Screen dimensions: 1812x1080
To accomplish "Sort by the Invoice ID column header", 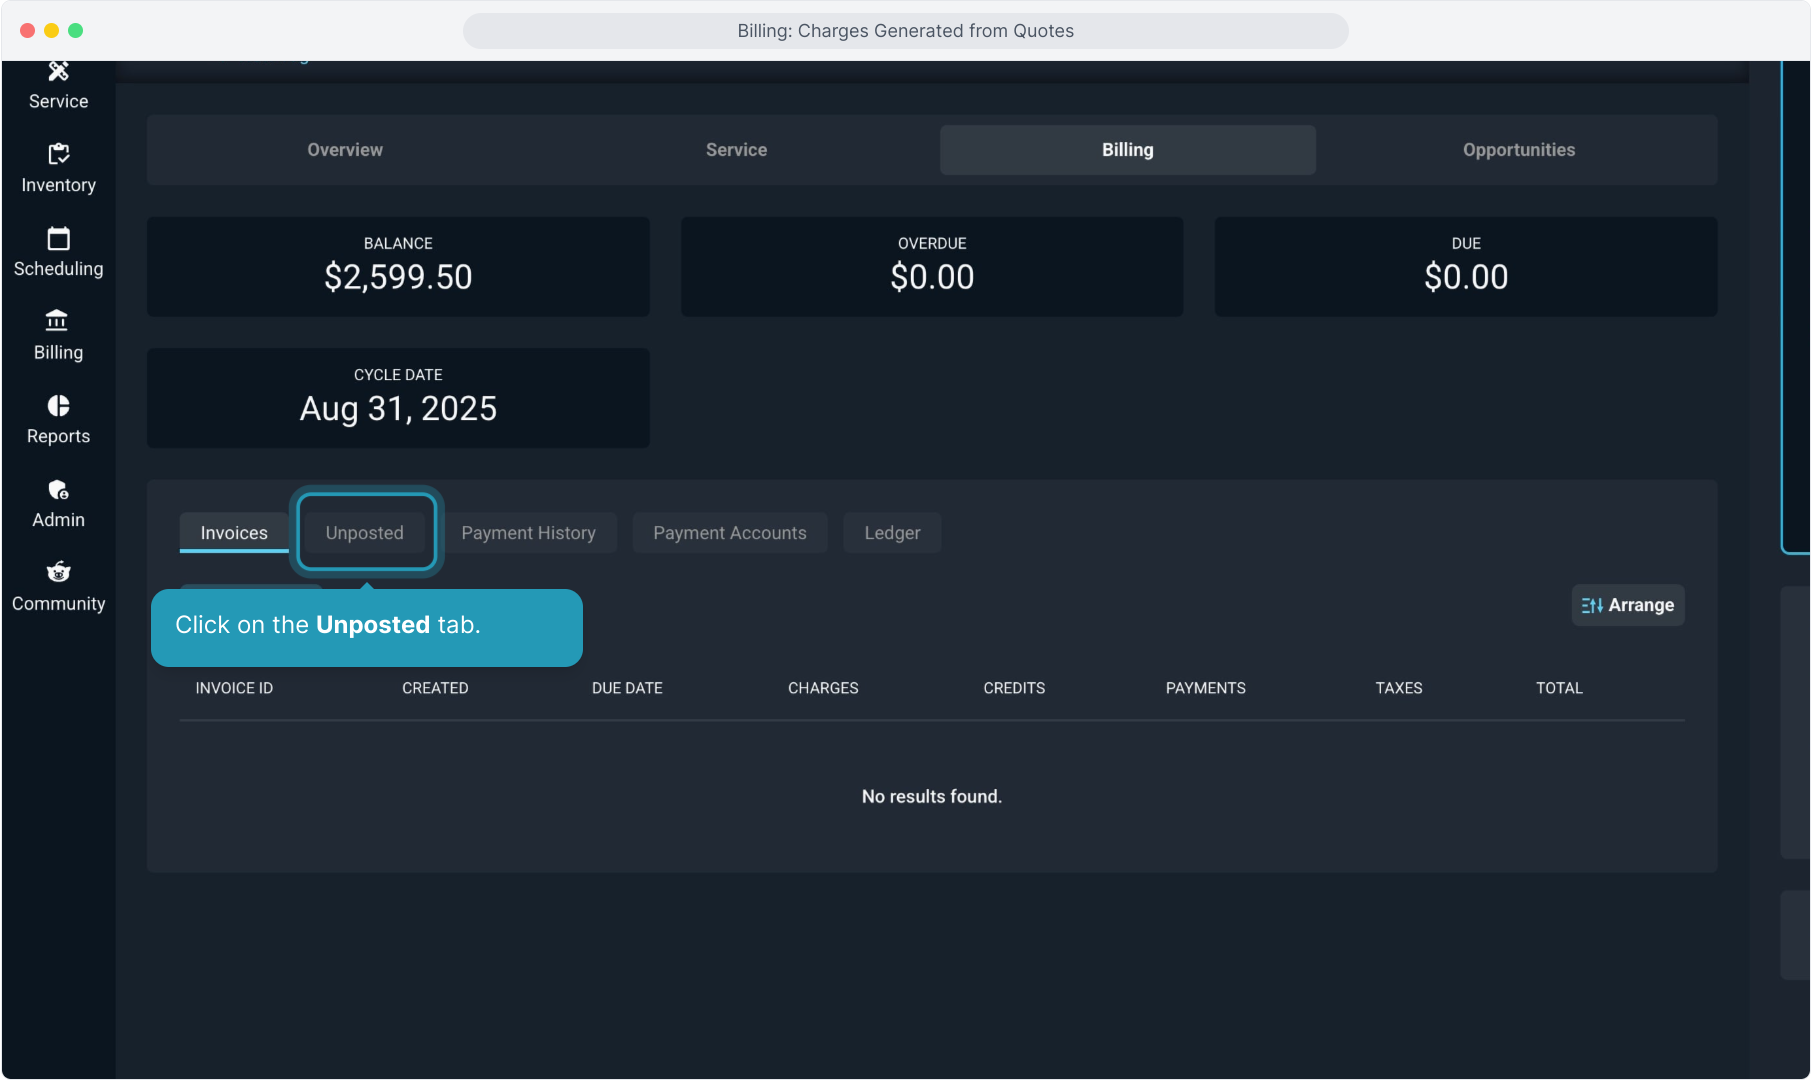I will point(234,688).
